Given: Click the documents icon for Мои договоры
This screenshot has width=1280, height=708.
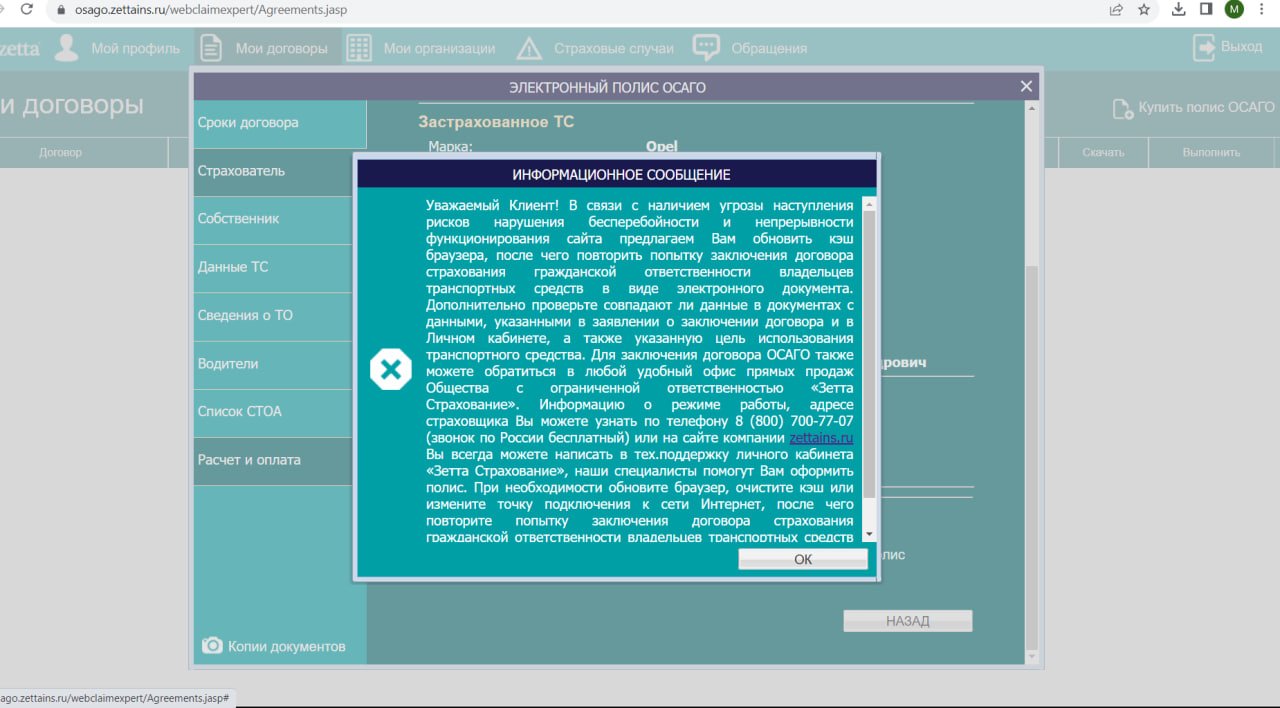Looking at the screenshot, I should (x=210, y=47).
